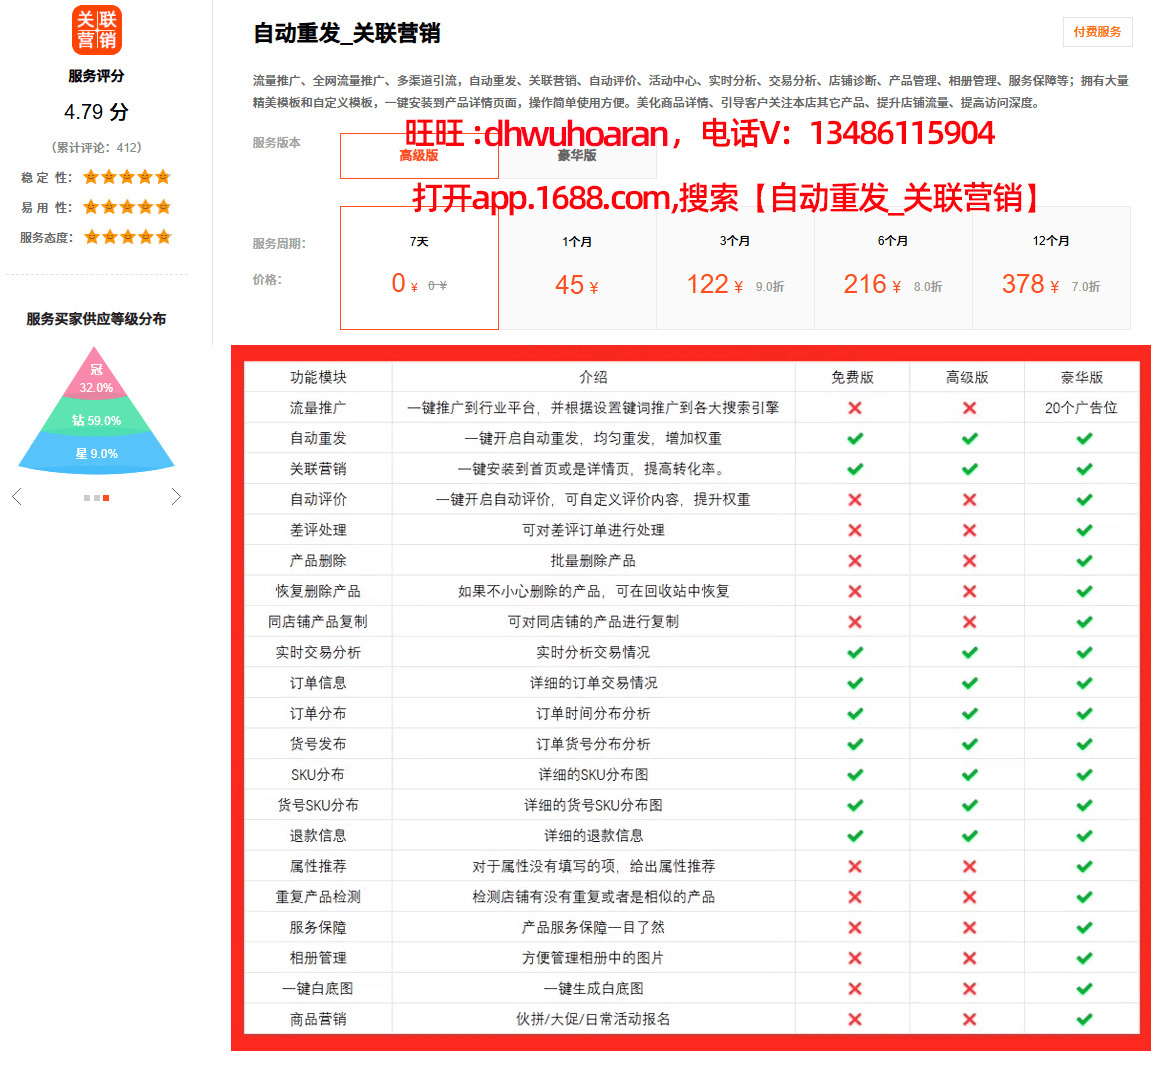Click the left arrow of the buyer-level carousel
Screen dimensions: 1169x1065
coord(17,496)
